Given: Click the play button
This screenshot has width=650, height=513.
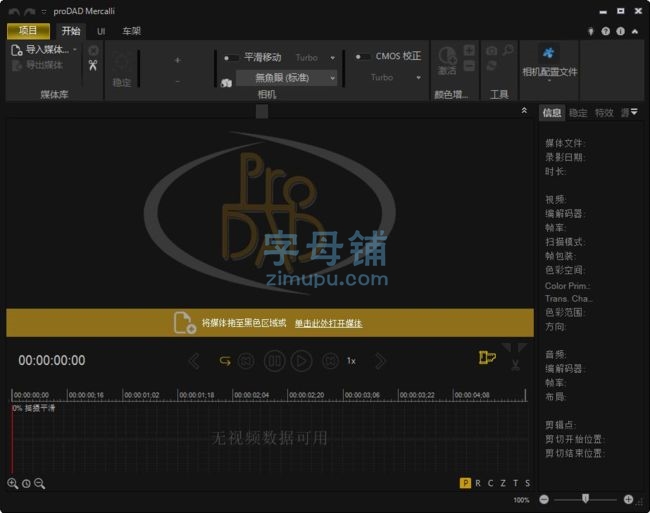Looking at the screenshot, I should pyautogui.click(x=301, y=361).
